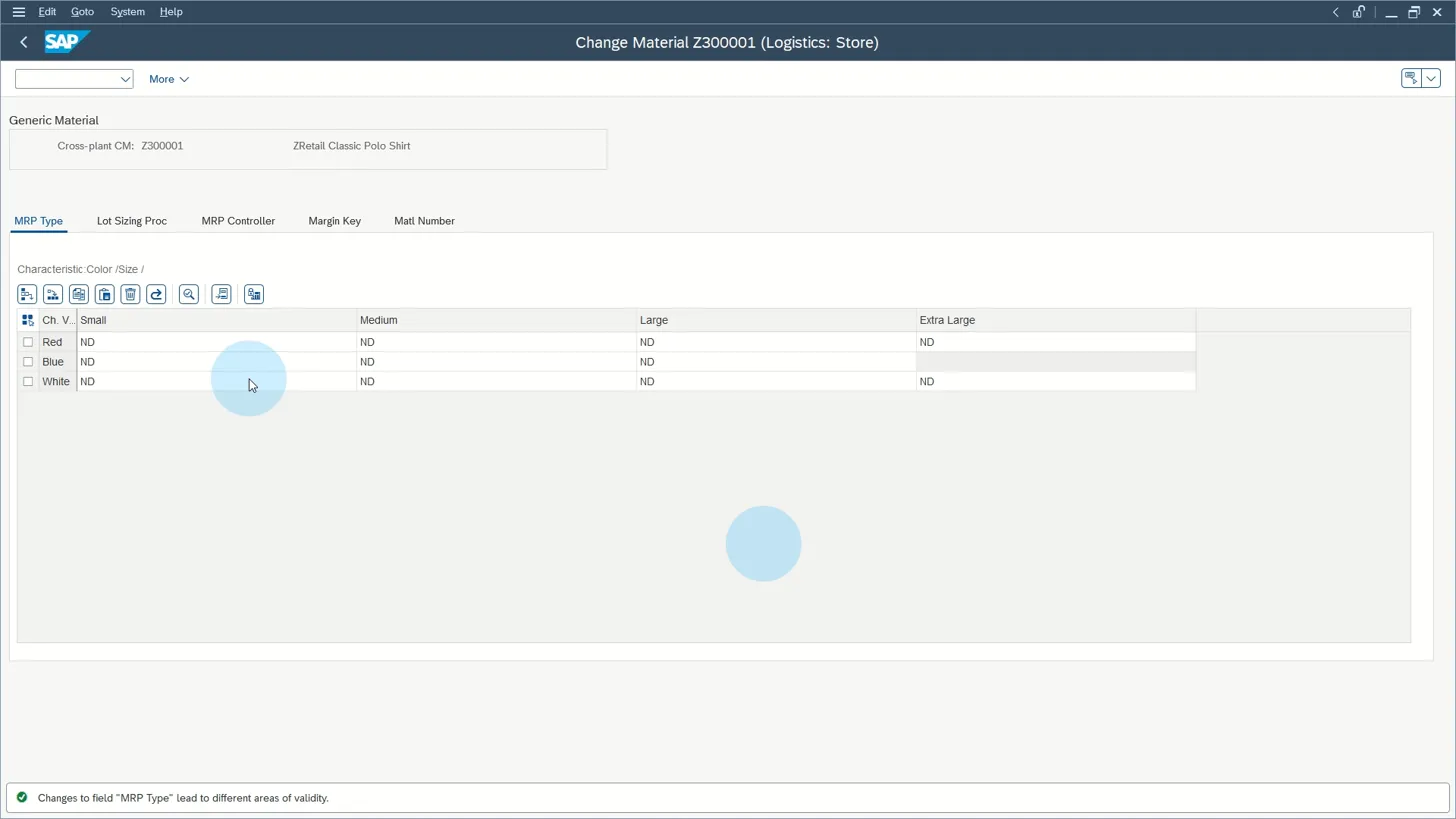The image size is (1456, 819).
Task: Click the status bar MRP Type message
Action: [x=183, y=798]
